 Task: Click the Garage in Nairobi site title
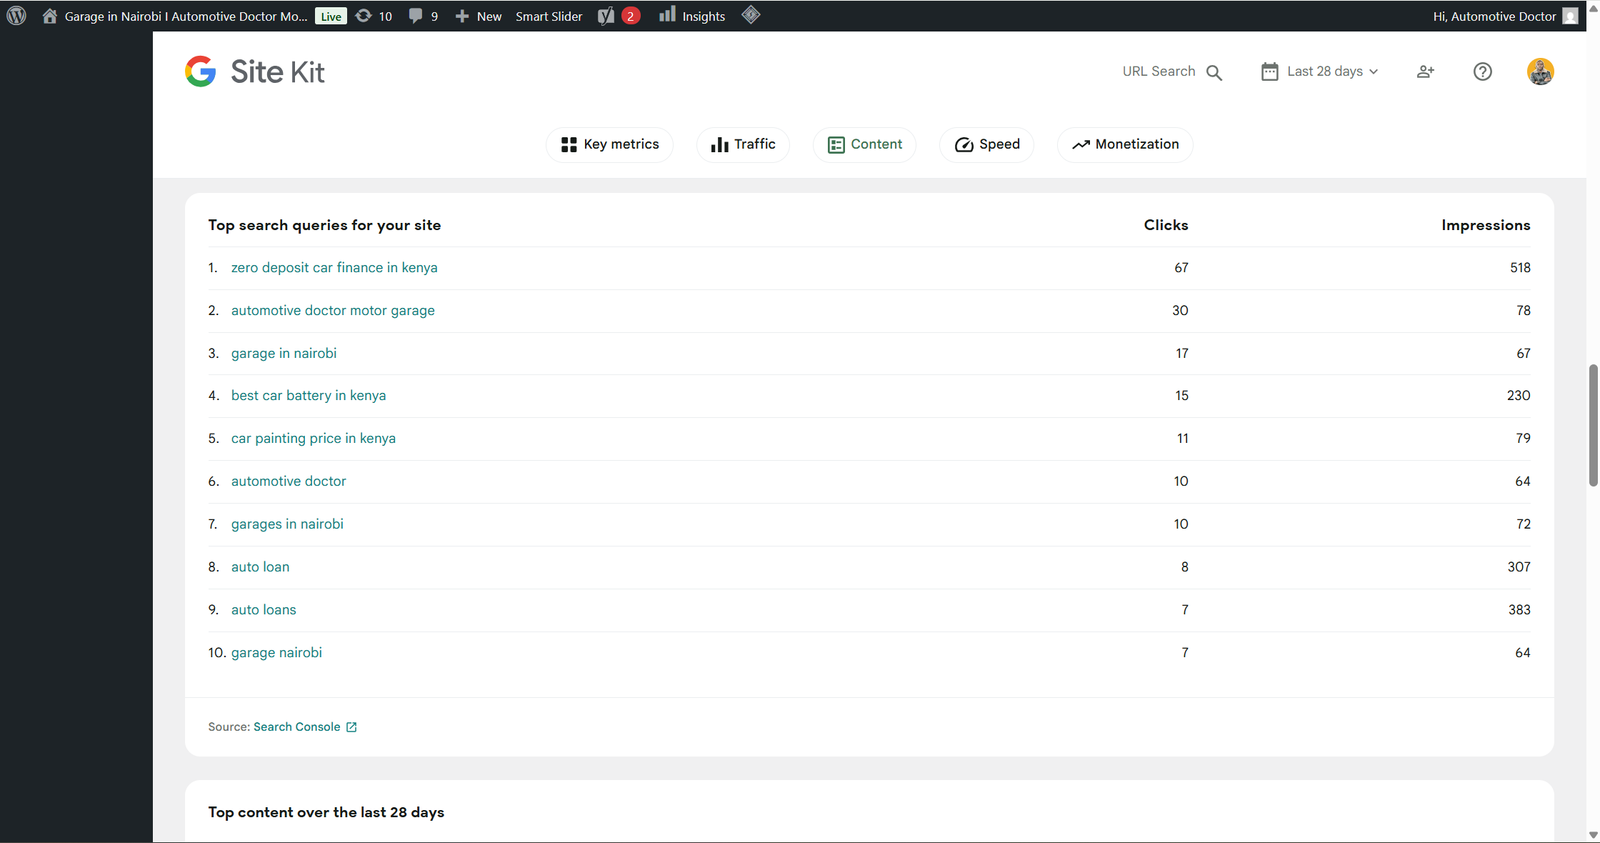[186, 16]
